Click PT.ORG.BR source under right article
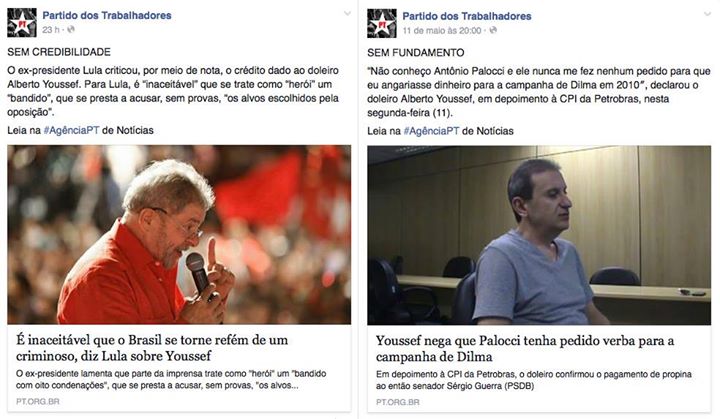Screen dimensions: 720x419 [398, 402]
